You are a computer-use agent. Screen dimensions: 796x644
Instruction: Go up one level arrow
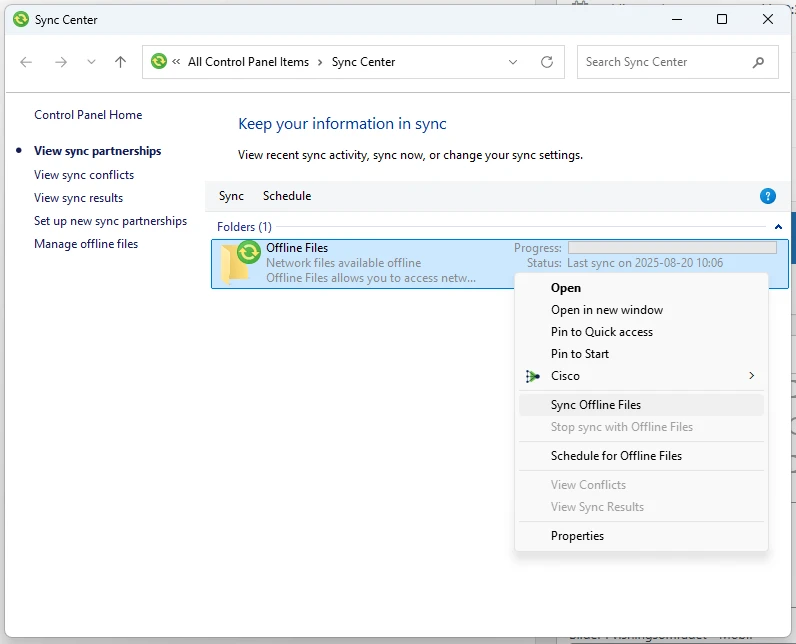tap(120, 62)
